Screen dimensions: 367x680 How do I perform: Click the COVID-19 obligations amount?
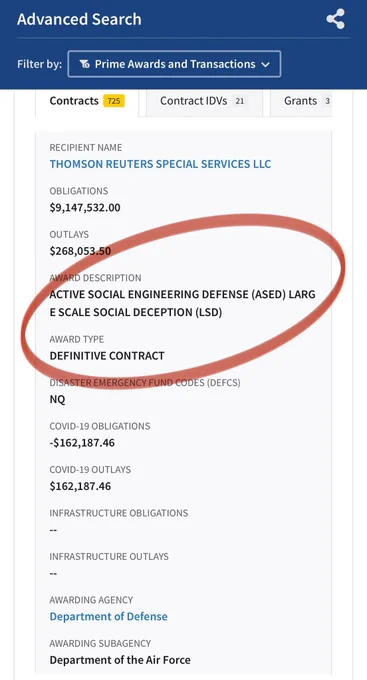[x=82, y=443]
